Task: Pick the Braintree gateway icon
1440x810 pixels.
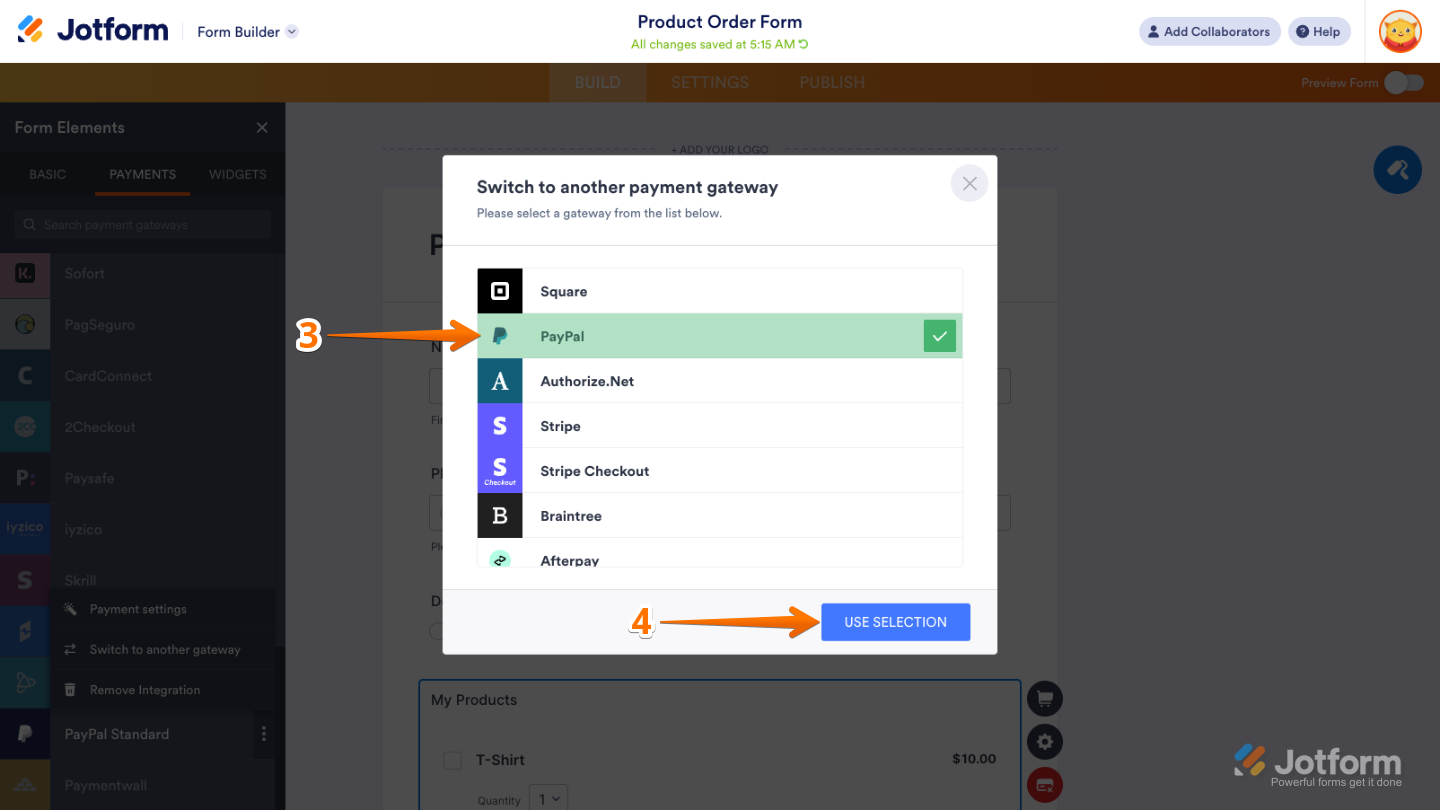Action: tap(500, 516)
